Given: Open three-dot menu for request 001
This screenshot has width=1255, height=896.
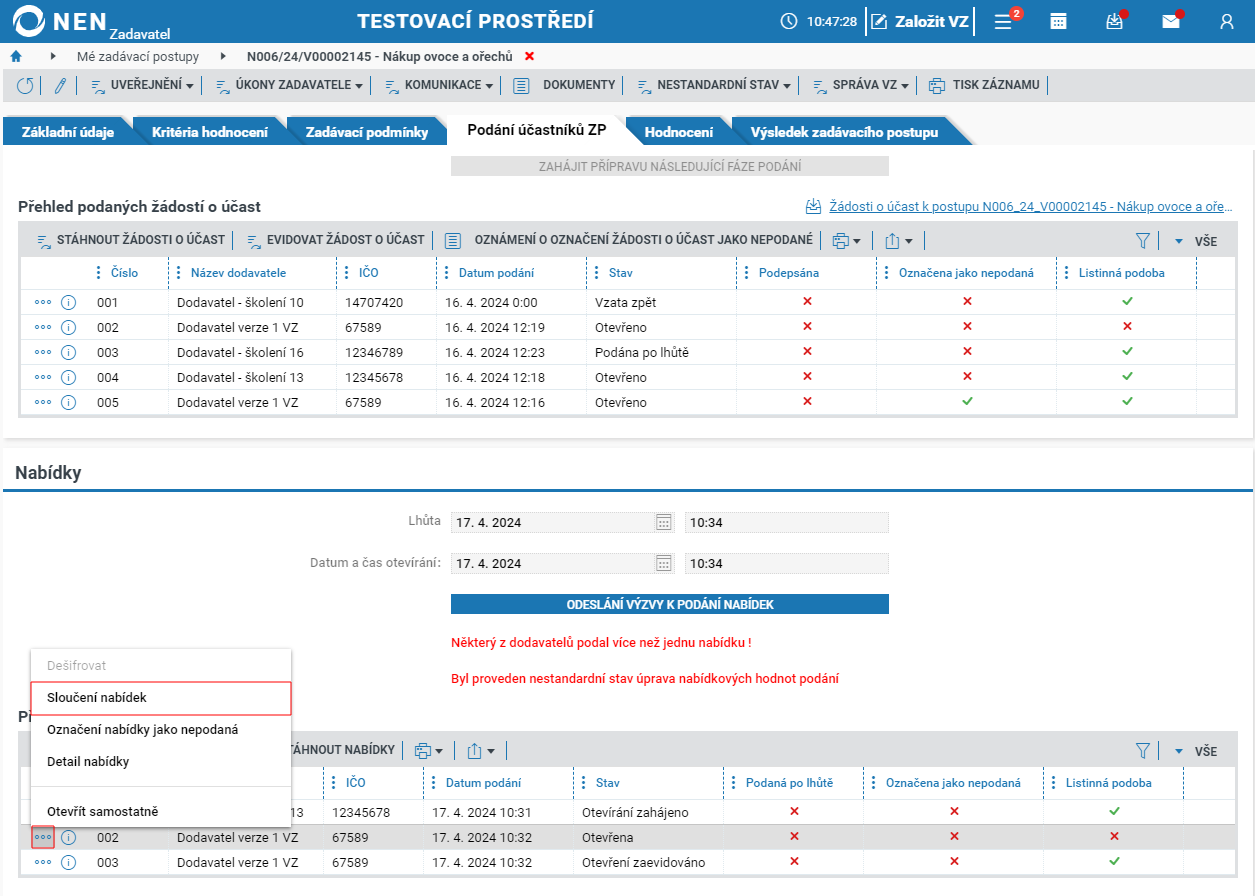Looking at the screenshot, I should (43, 302).
